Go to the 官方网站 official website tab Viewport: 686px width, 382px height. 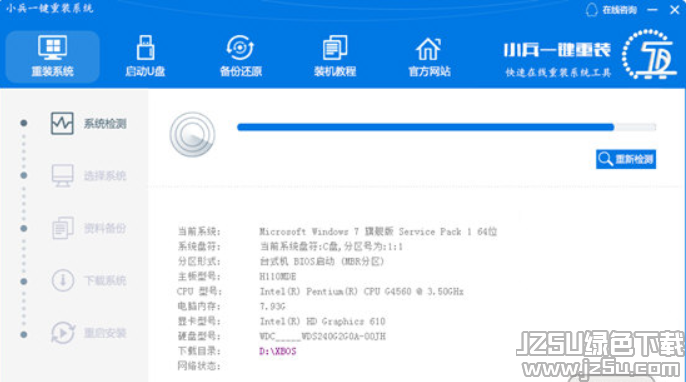pos(429,56)
